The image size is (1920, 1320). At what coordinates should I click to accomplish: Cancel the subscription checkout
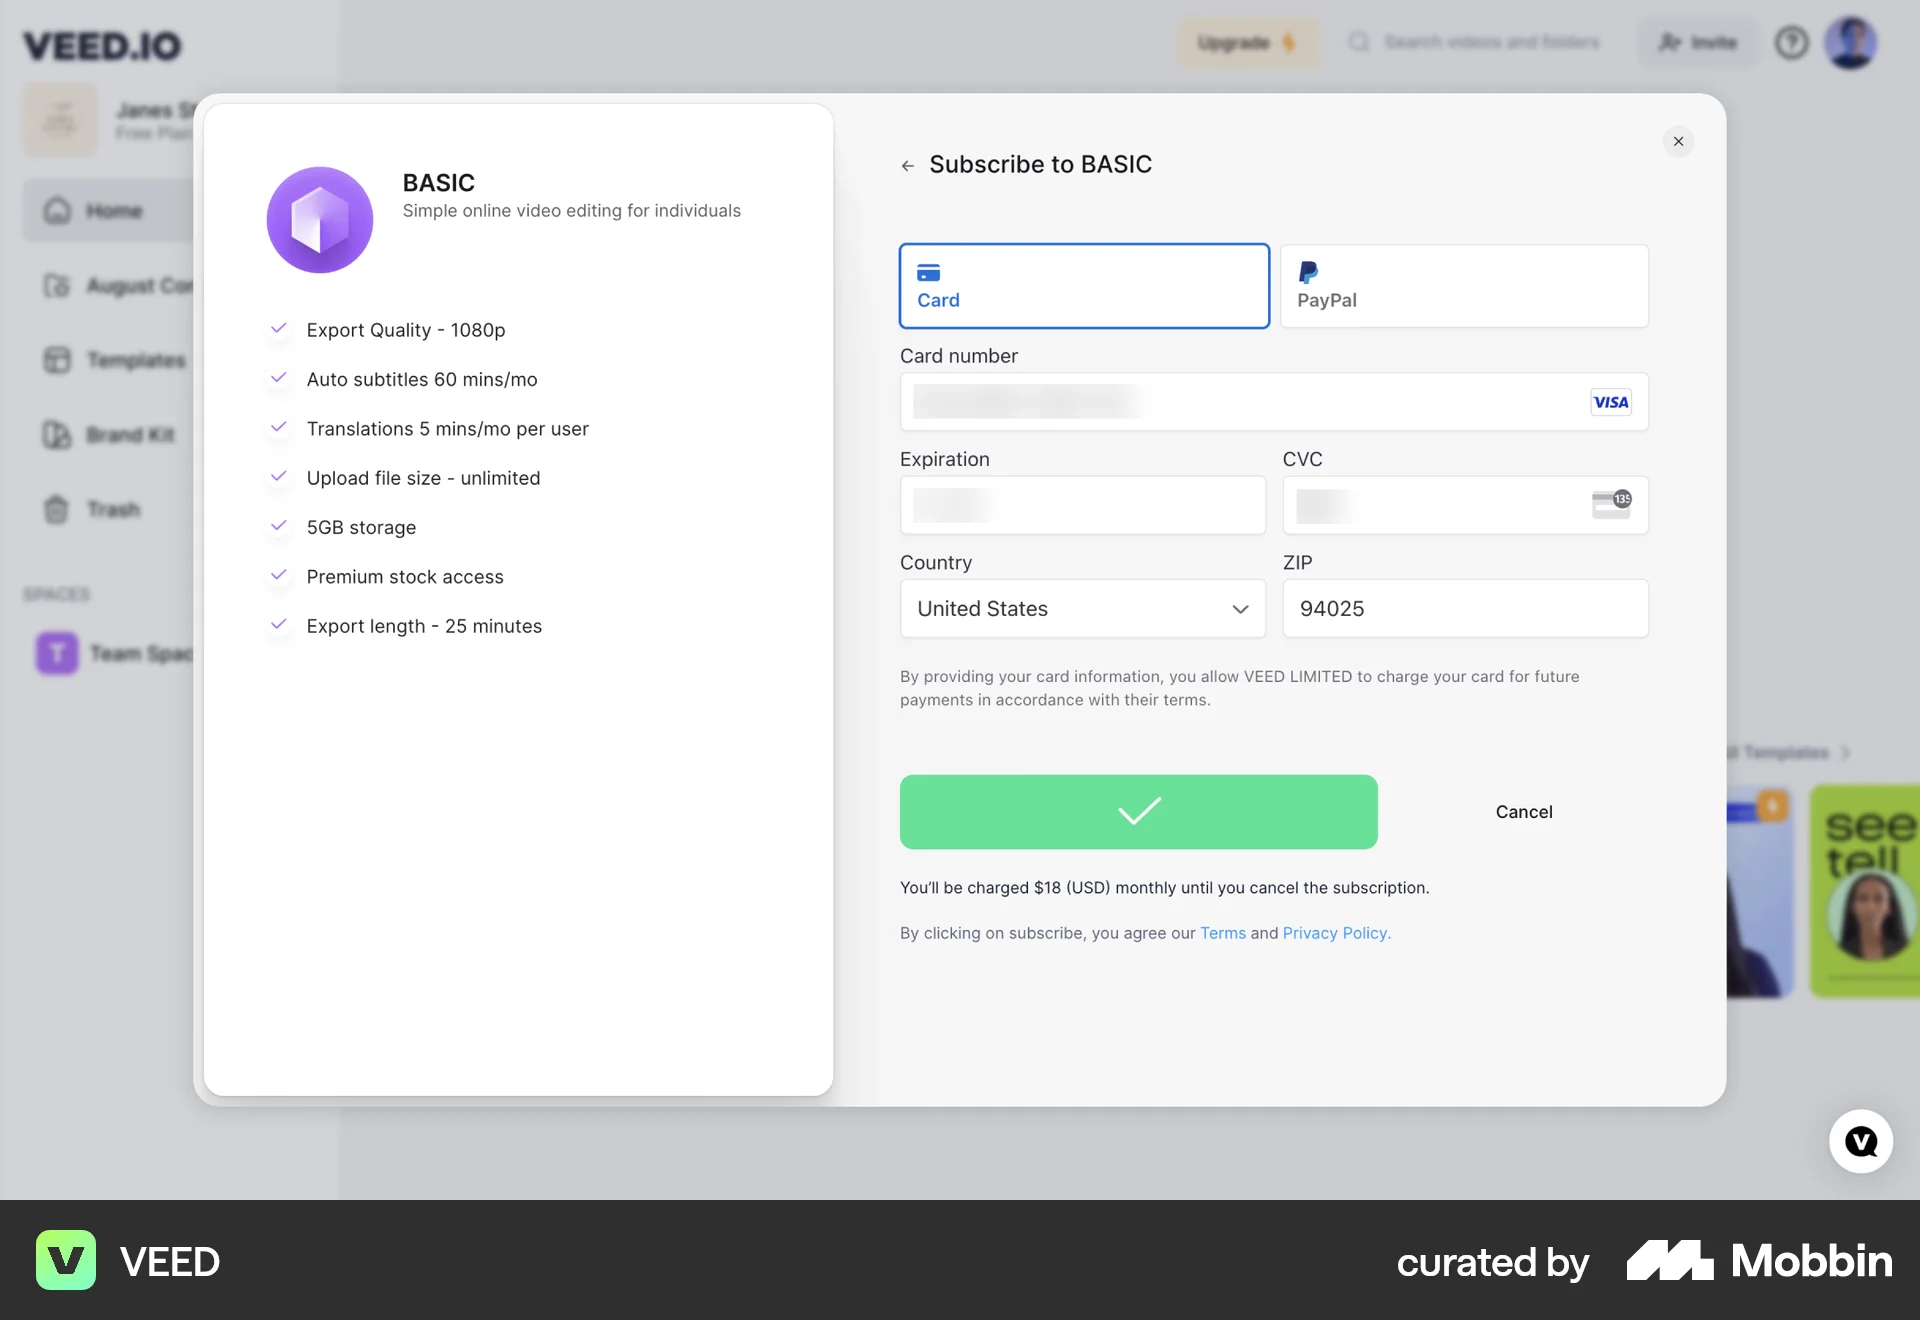coord(1524,811)
